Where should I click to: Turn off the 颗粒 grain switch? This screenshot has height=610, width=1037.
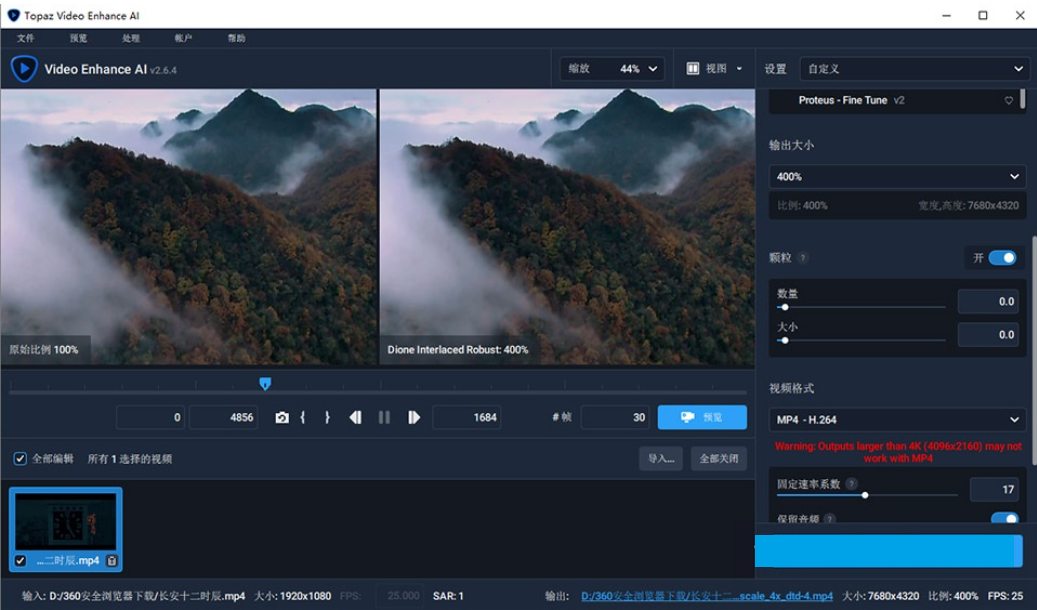[1002, 257]
